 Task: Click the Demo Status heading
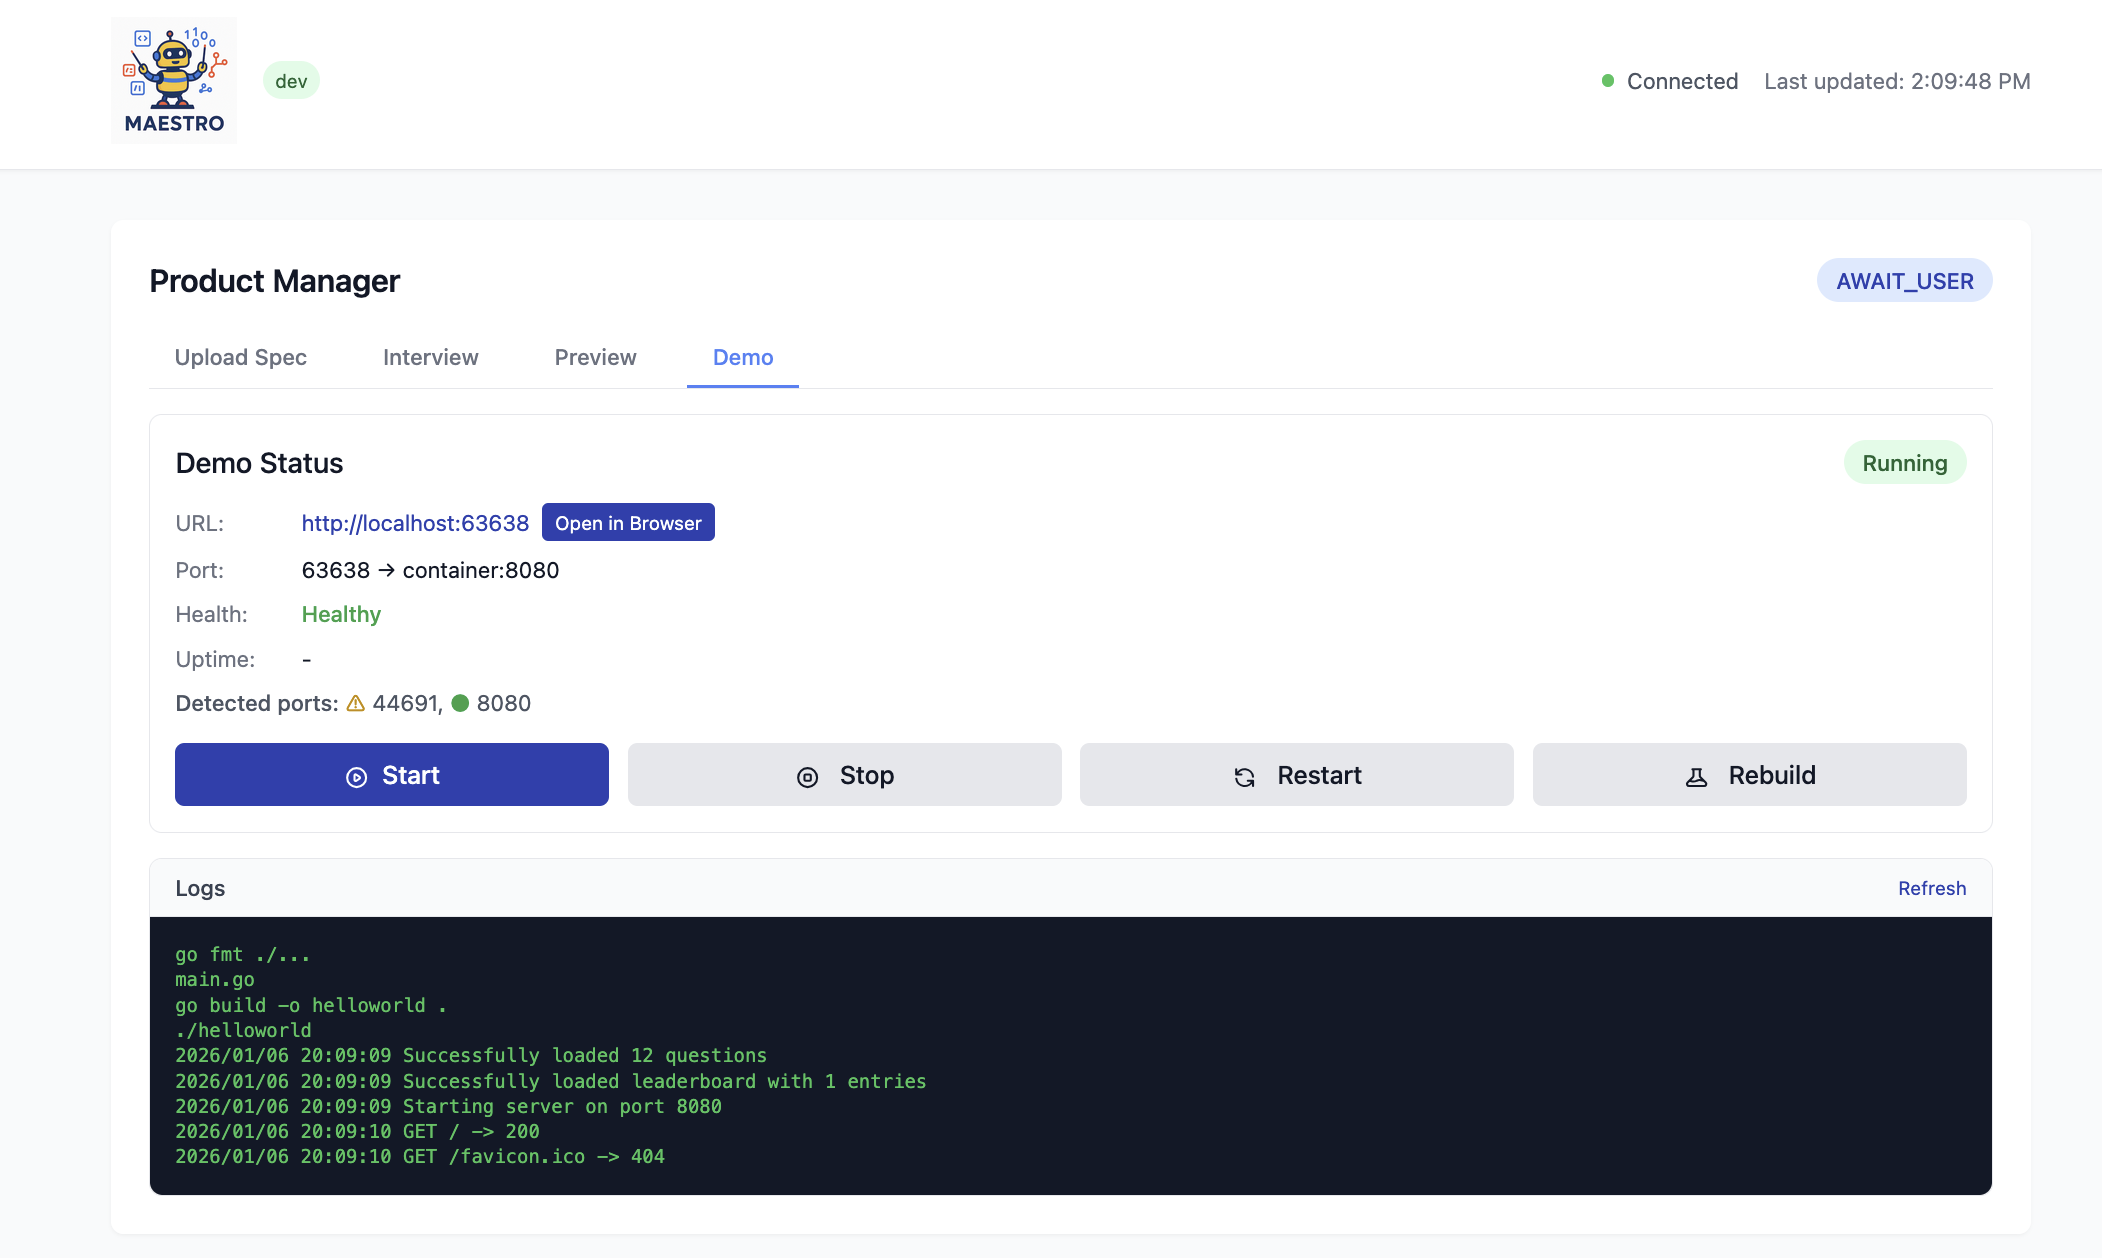pos(259,463)
